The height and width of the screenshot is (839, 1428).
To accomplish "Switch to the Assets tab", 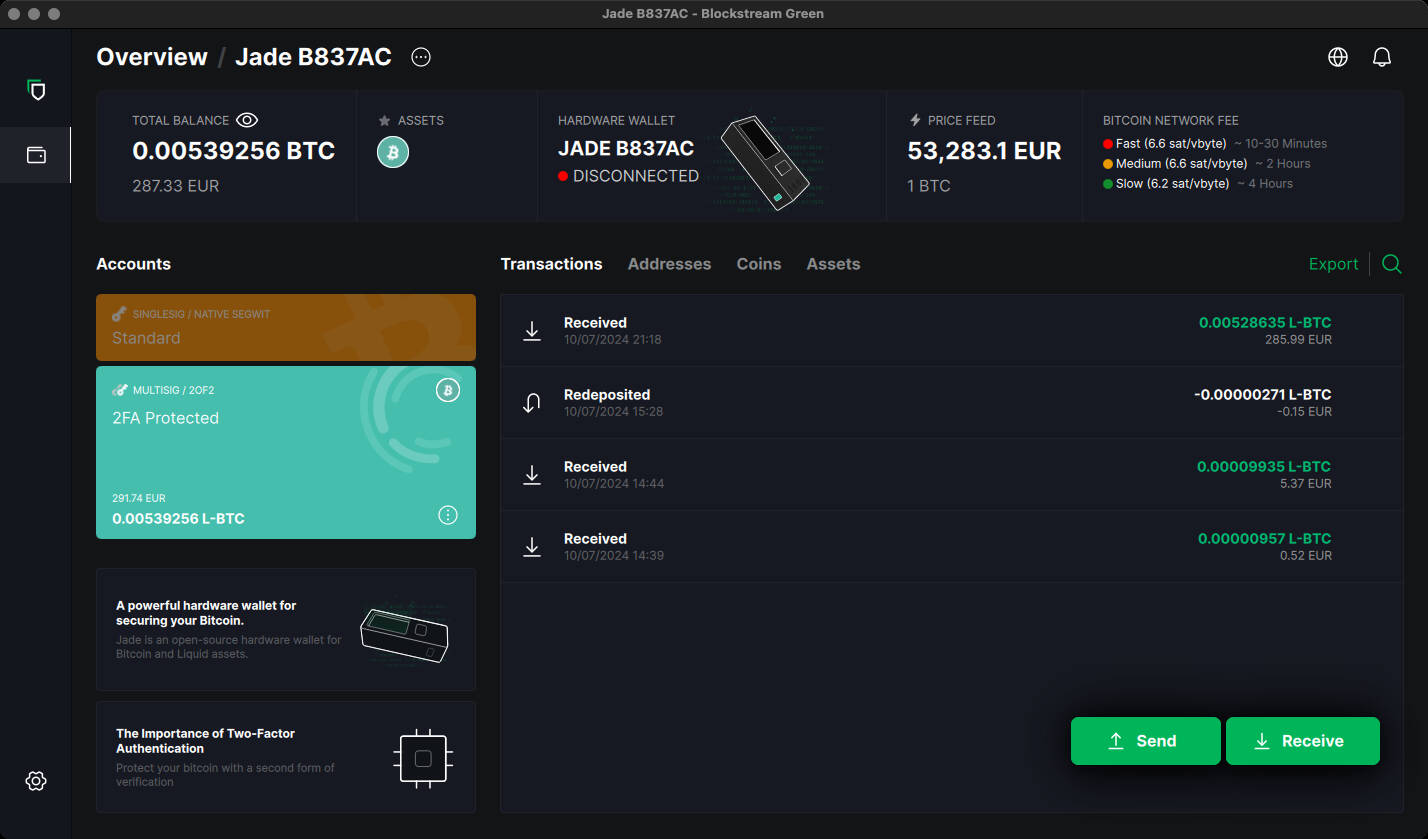I will (833, 264).
